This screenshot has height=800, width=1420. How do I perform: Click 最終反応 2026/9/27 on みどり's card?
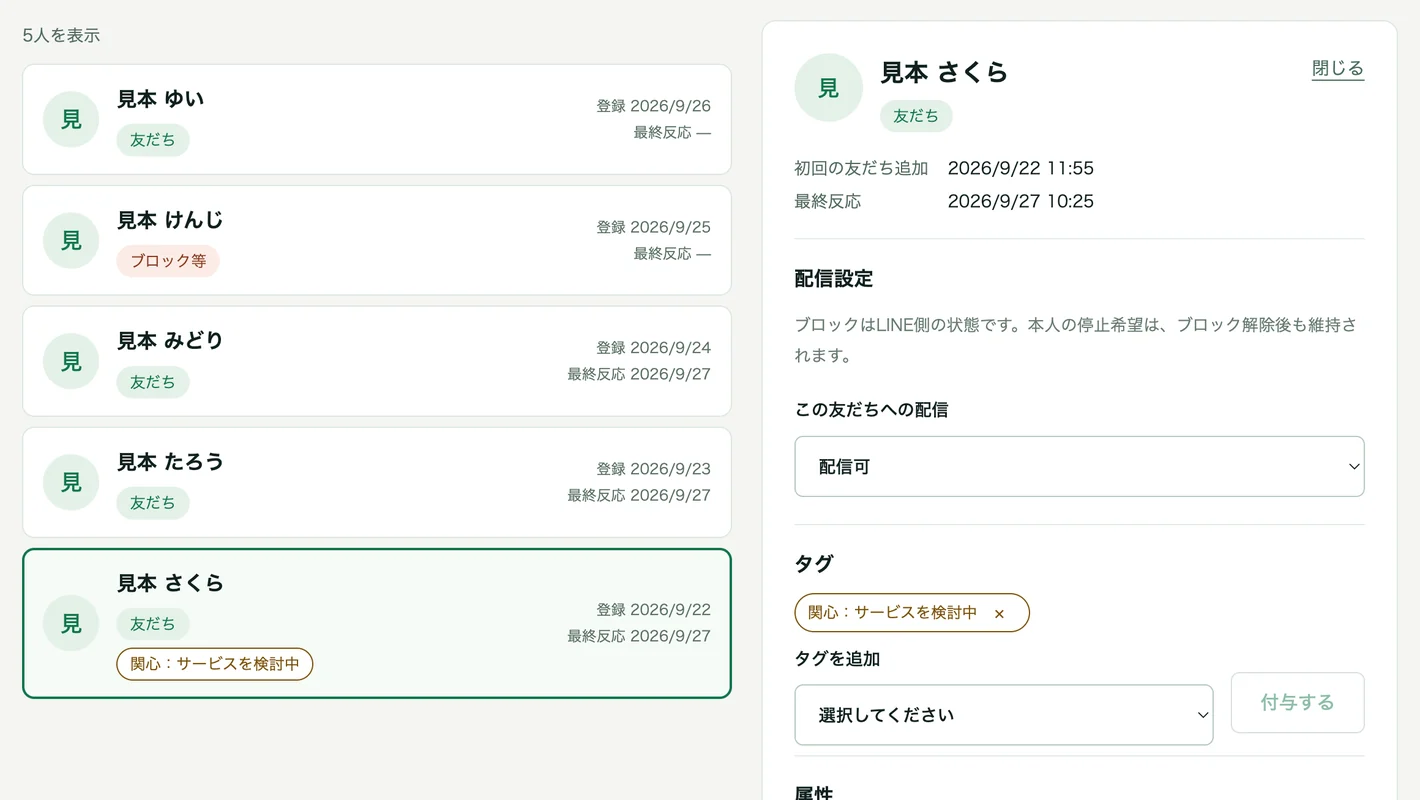pos(639,374)
